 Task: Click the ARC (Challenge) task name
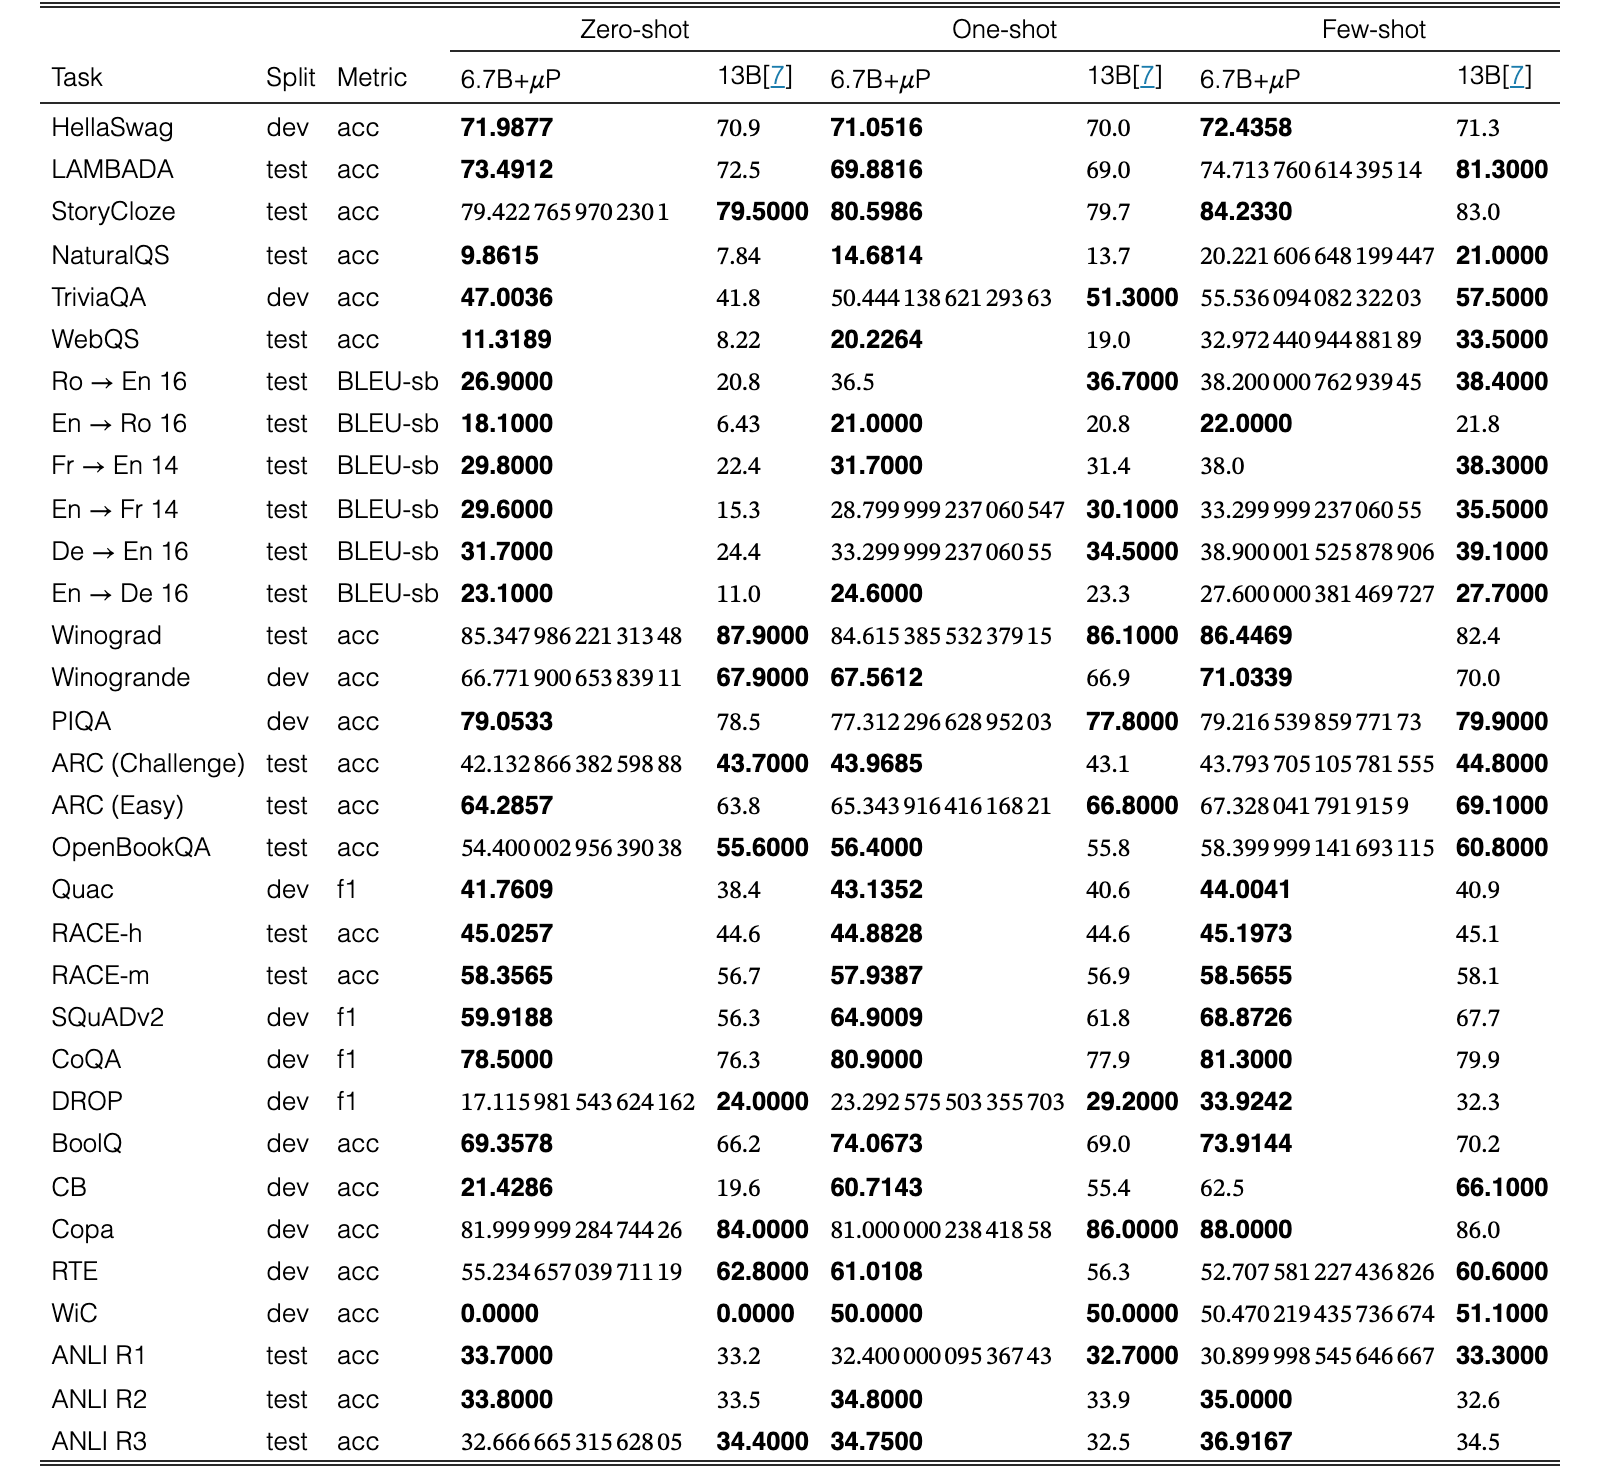(148, 764)
